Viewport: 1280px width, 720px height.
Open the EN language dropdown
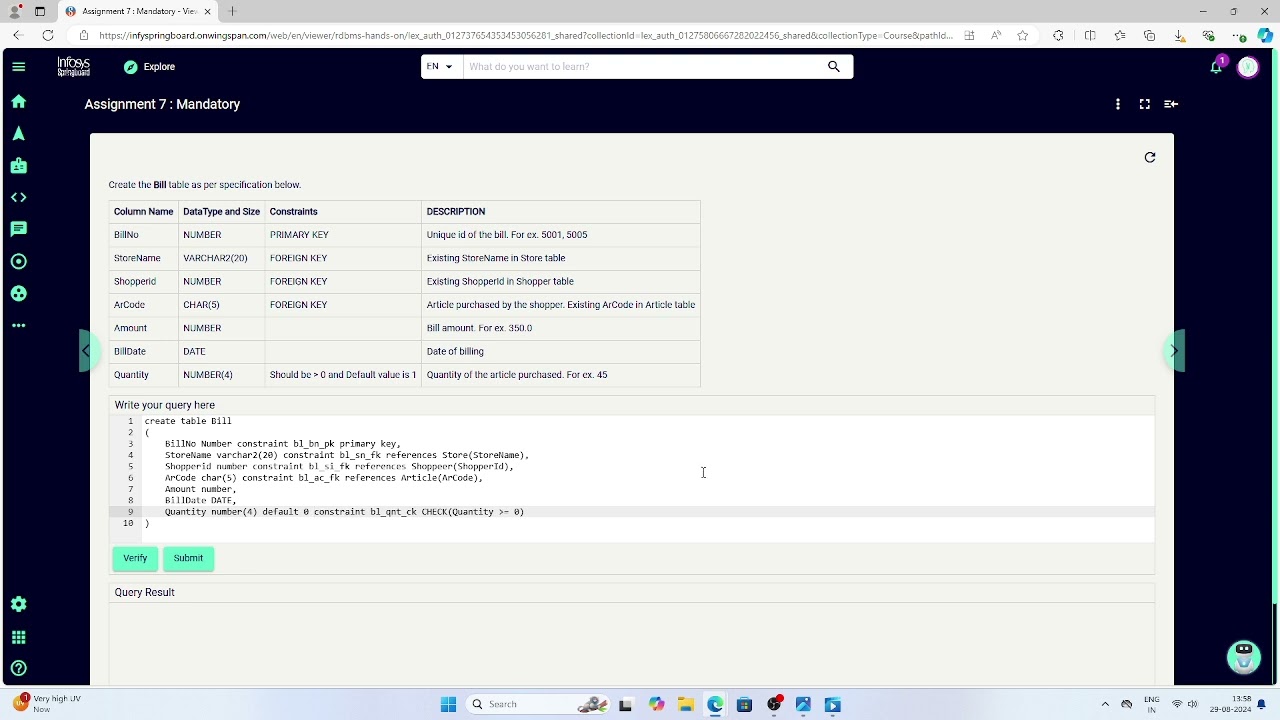[x=440, y=67]
